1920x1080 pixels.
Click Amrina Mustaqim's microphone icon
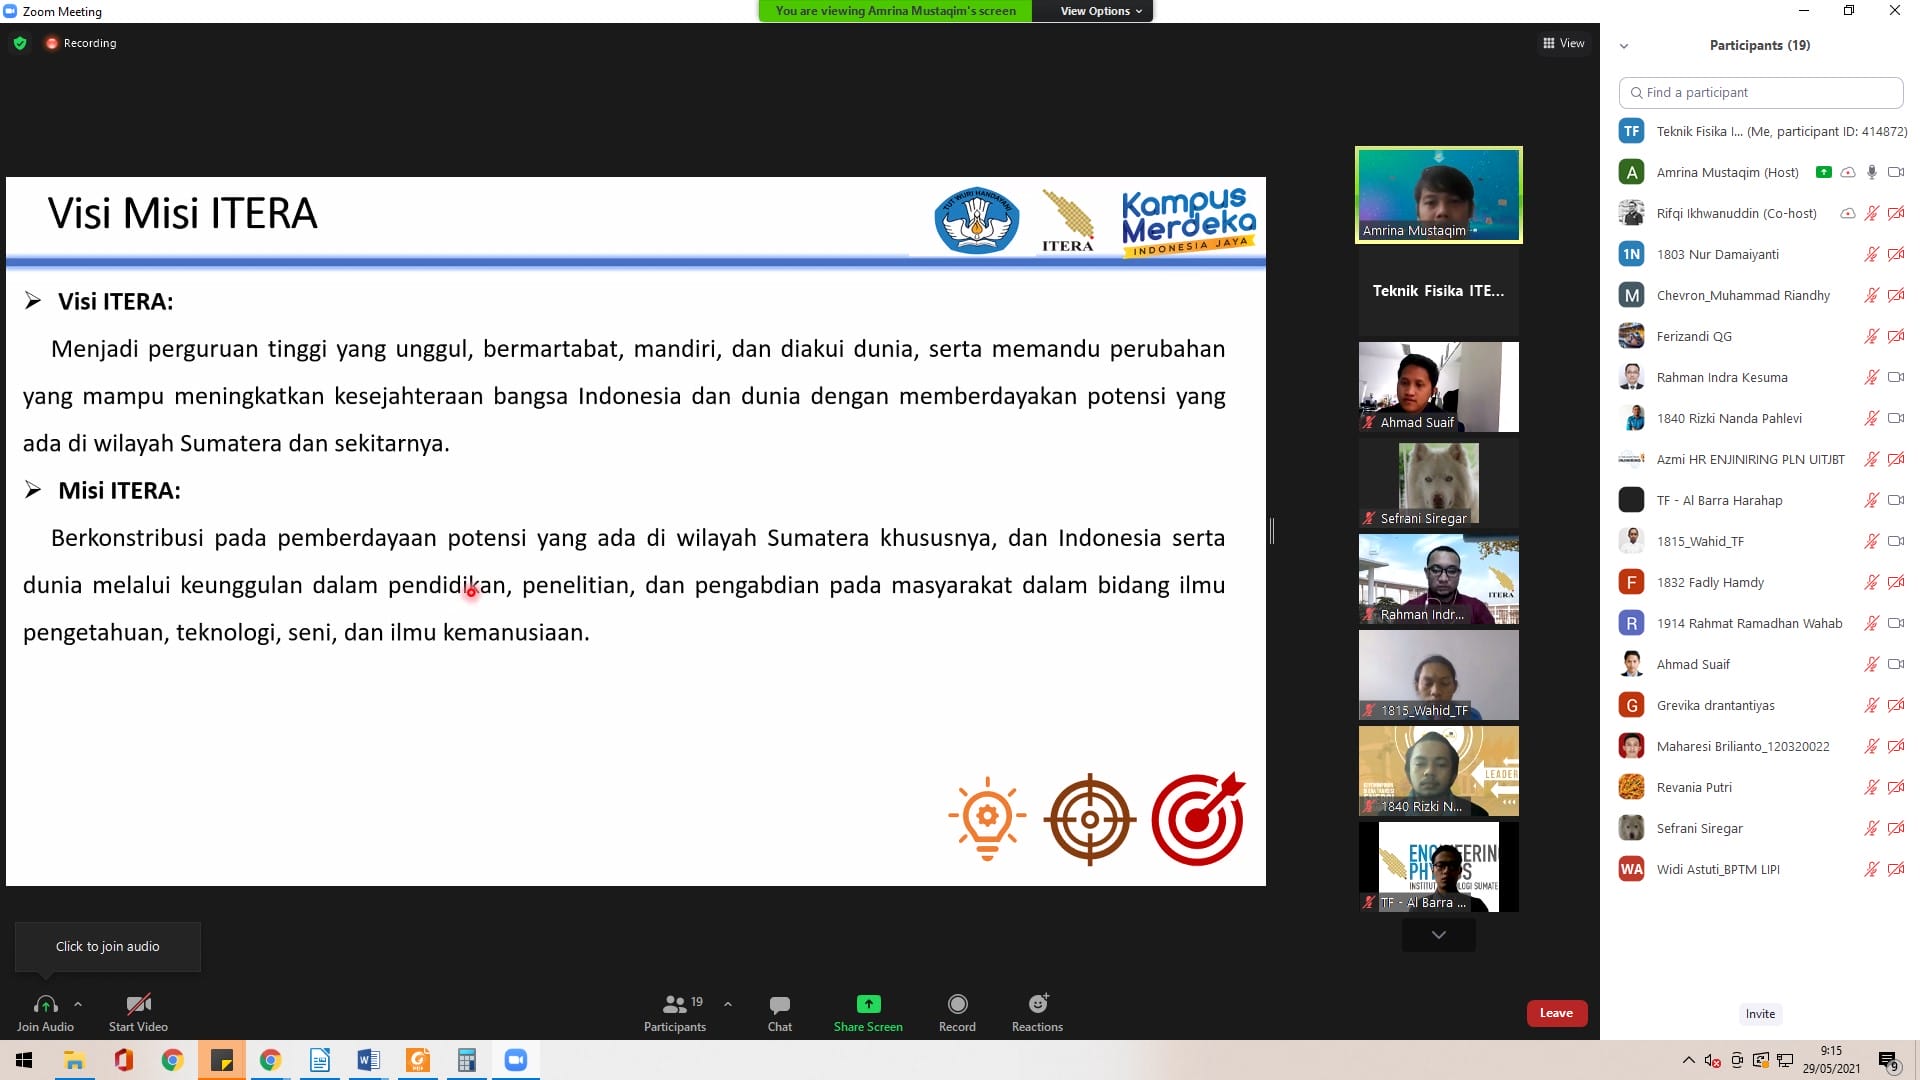point(1871,172)
